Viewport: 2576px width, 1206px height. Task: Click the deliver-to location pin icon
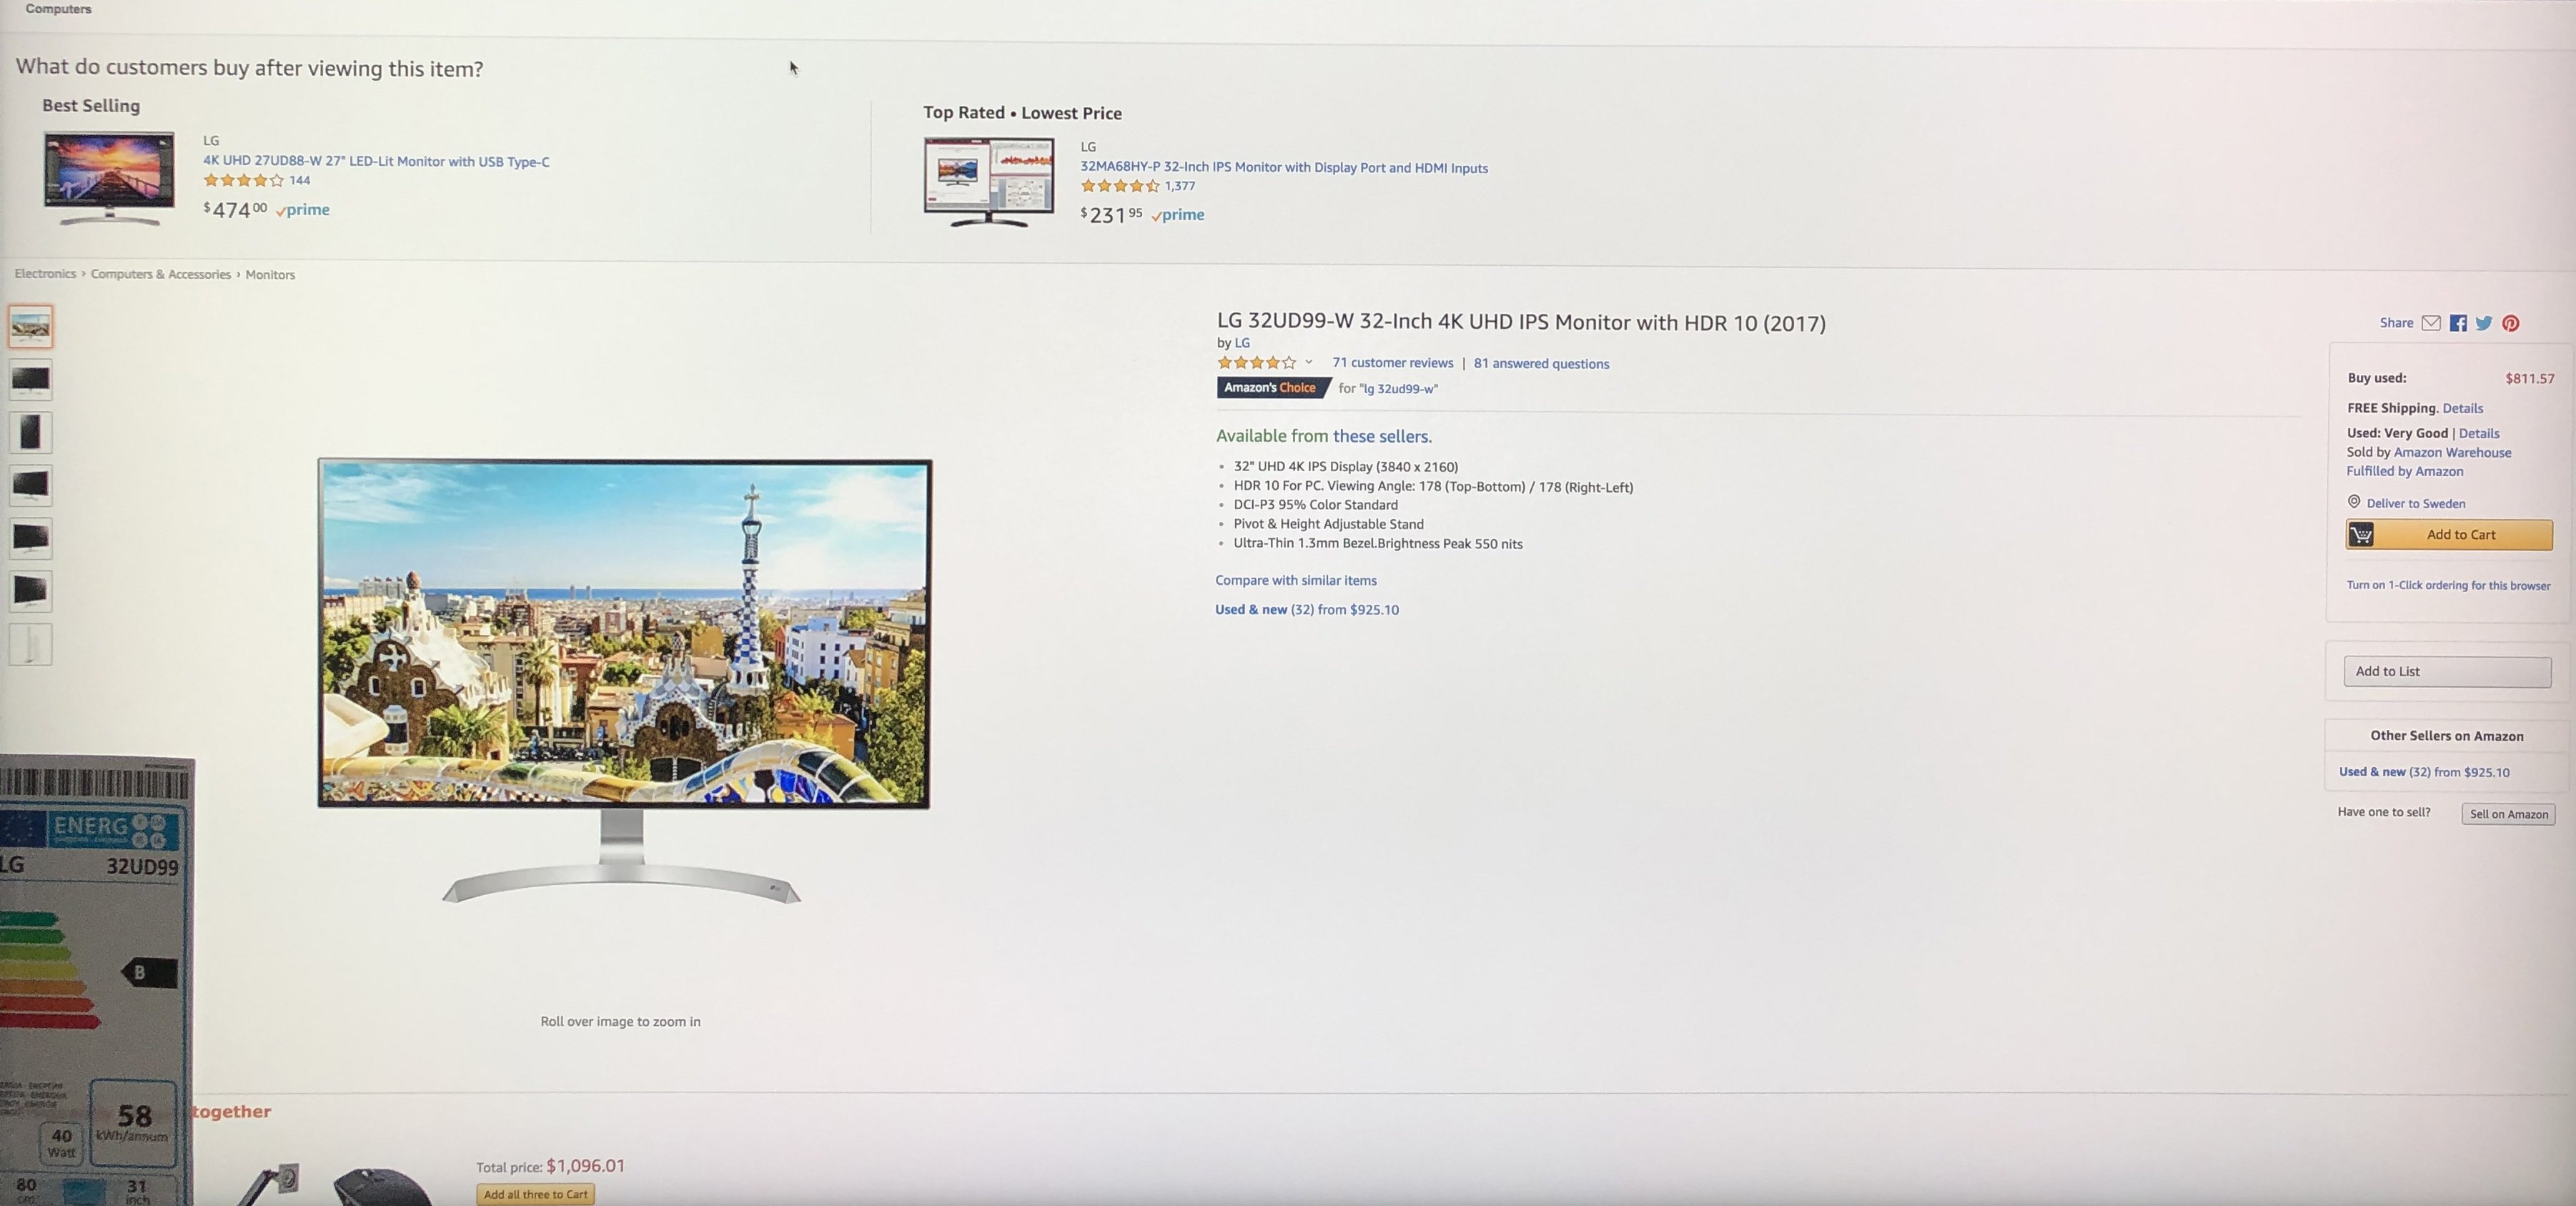pyautogui.click(x=2354, y=502)
